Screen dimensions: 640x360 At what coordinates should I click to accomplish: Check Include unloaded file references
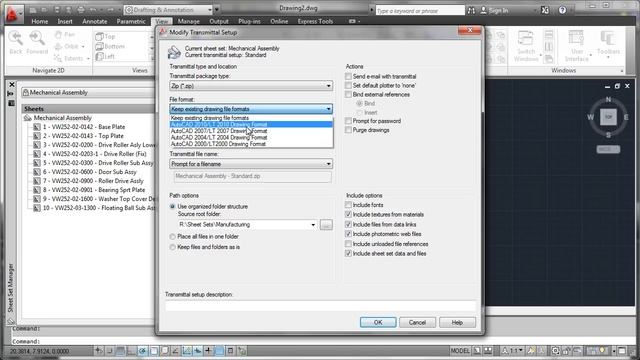[x=348, y=244]
